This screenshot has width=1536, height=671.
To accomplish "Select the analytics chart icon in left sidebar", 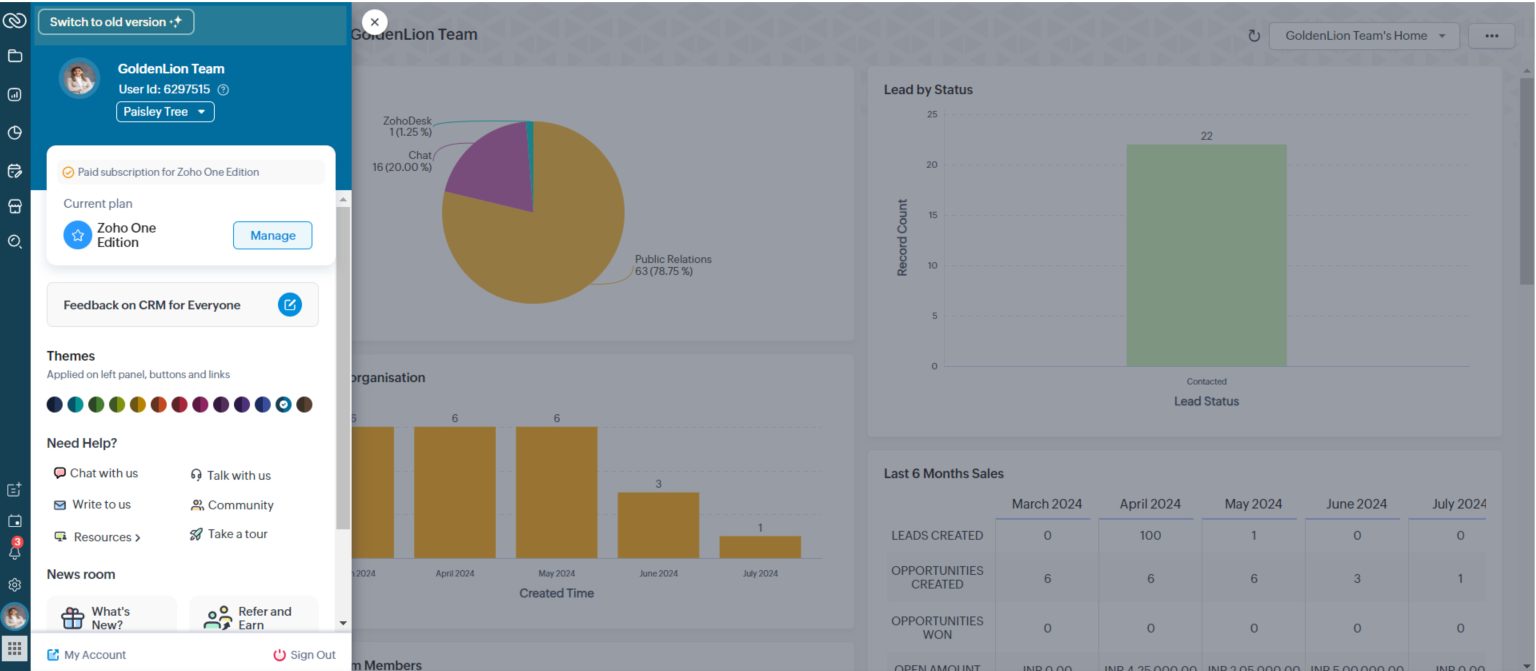I will click(14, 94).
